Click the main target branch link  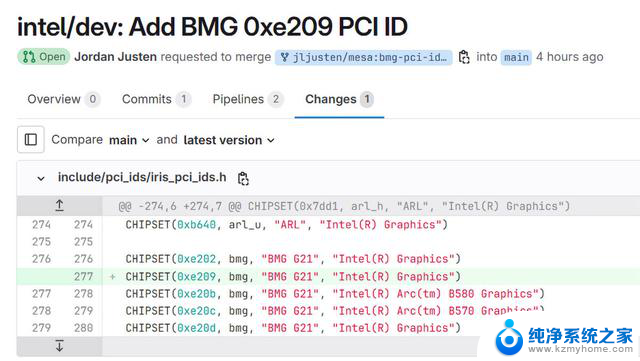point(516,58)
